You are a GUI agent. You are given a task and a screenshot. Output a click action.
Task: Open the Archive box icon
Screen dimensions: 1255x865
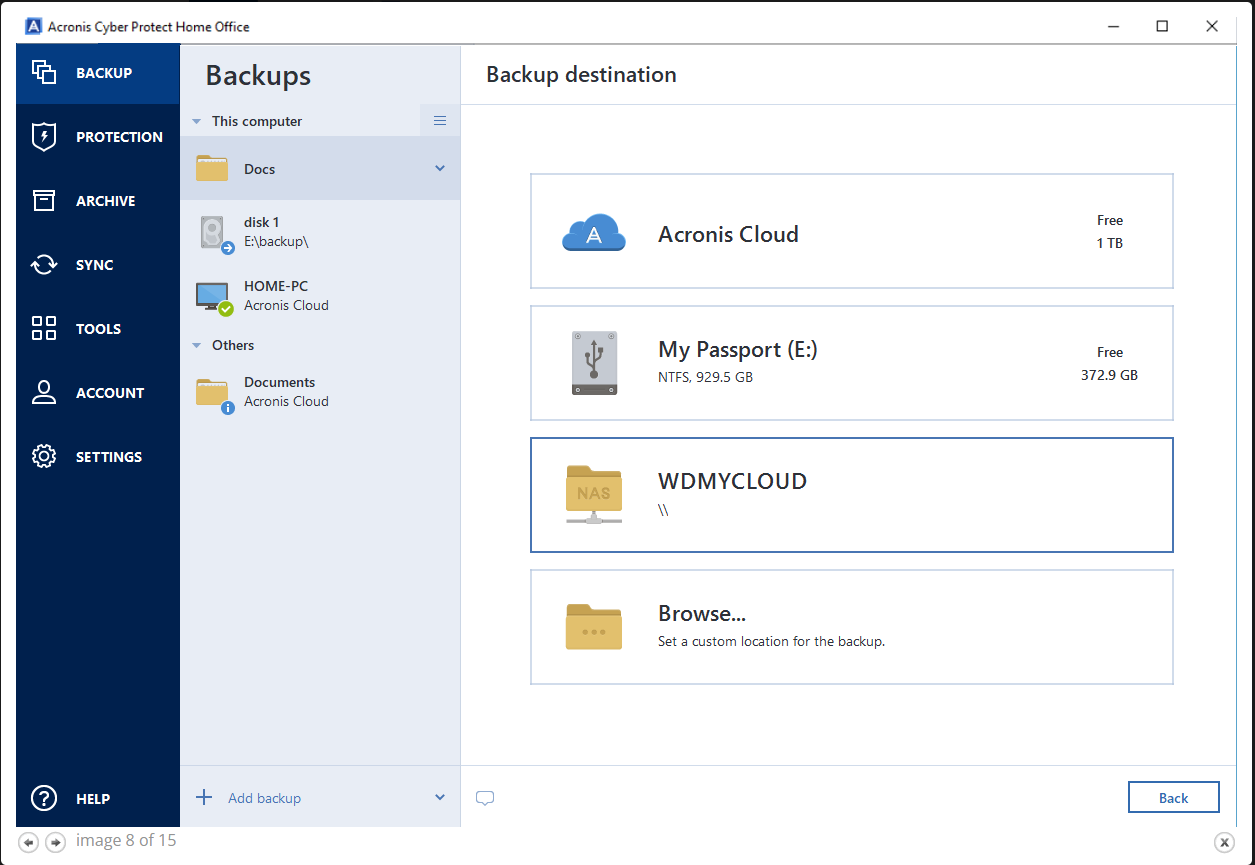tap(44, 201)
